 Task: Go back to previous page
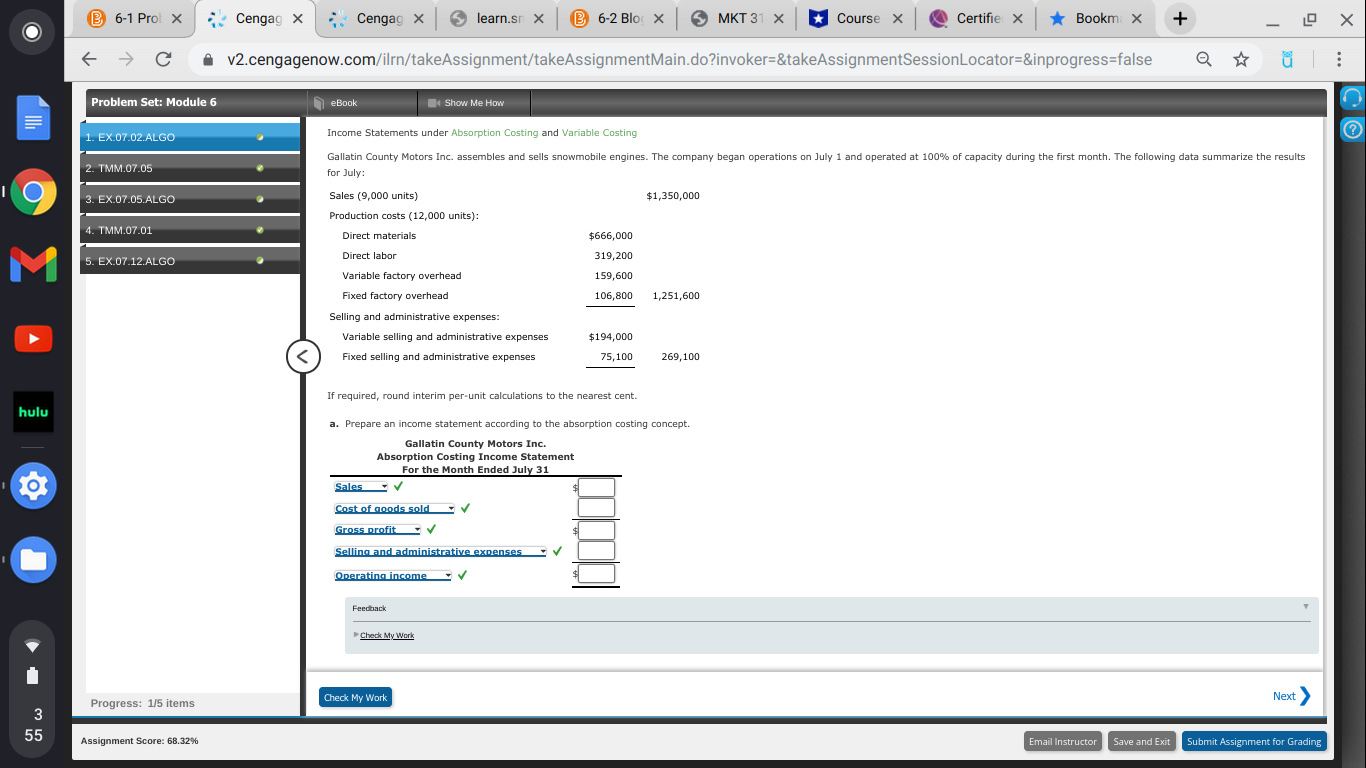(x=90, y=60)
